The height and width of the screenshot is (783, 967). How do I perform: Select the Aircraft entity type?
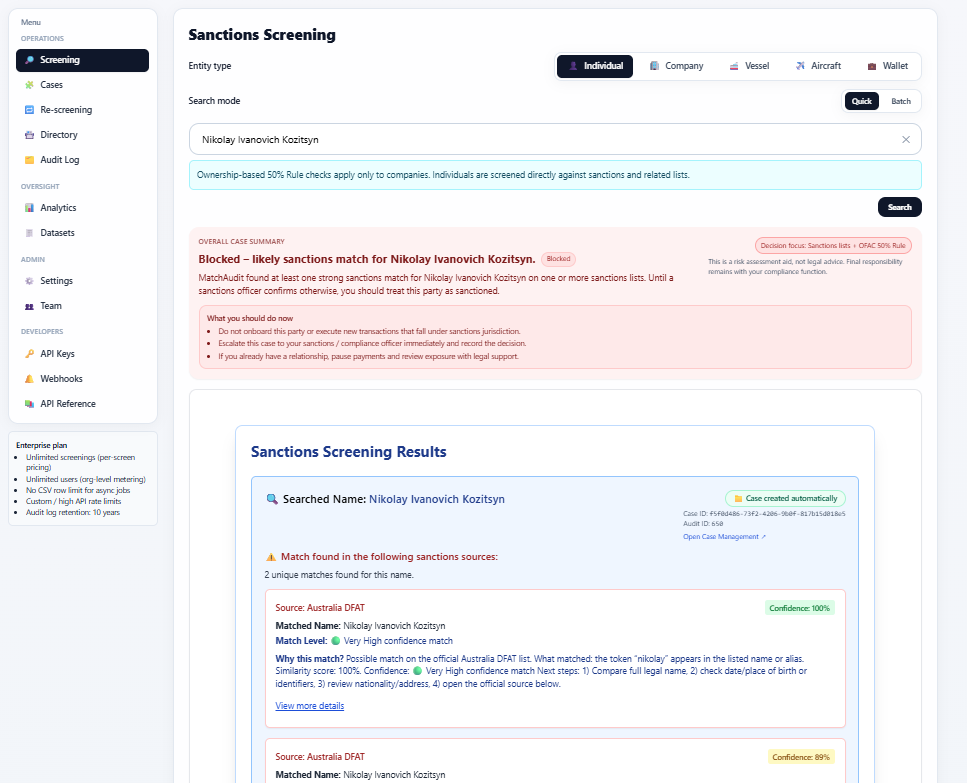tap(818, 65)
